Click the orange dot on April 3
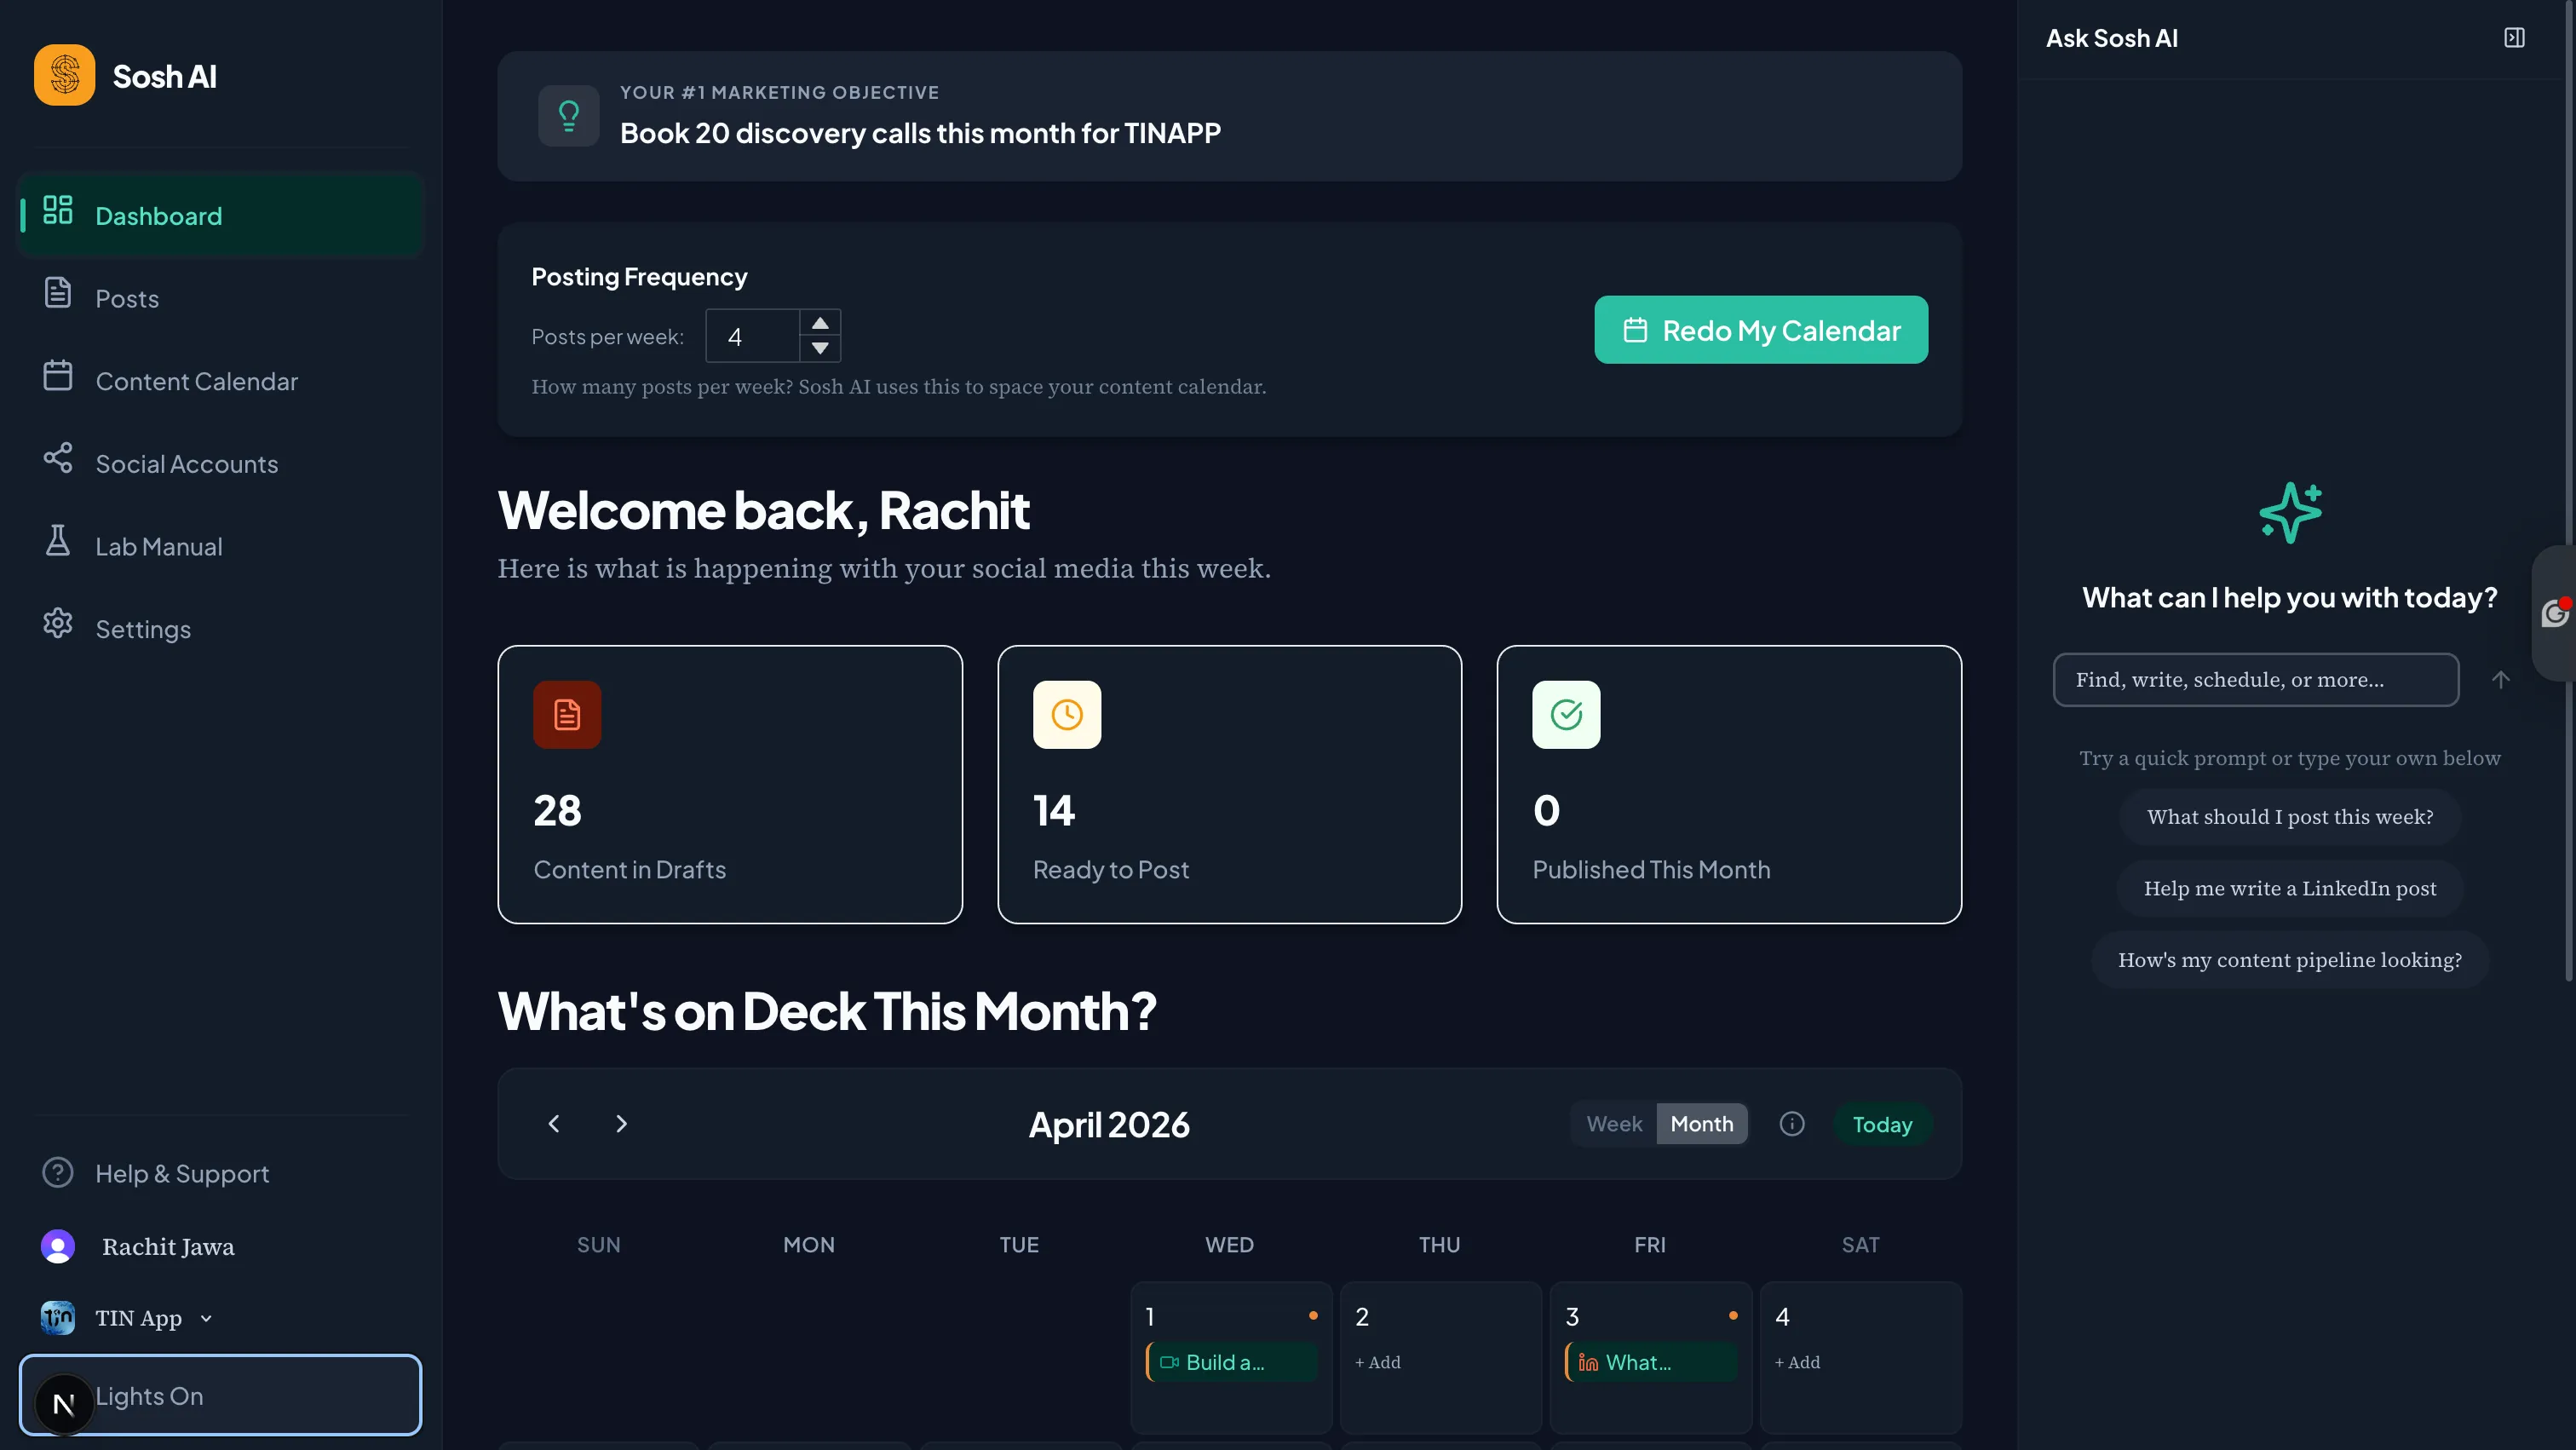Viewport: 2576px width, 1450px height. (1733, 1316)
